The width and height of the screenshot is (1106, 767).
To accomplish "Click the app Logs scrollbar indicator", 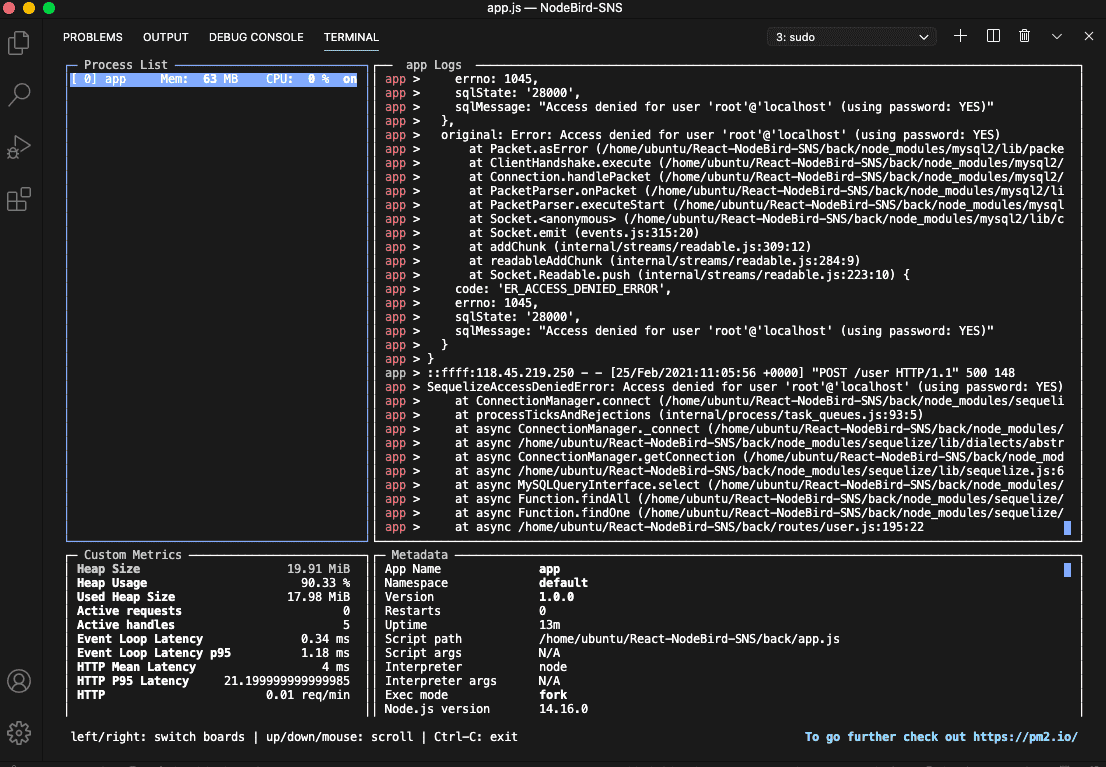I will click(x=1067, y=527).
